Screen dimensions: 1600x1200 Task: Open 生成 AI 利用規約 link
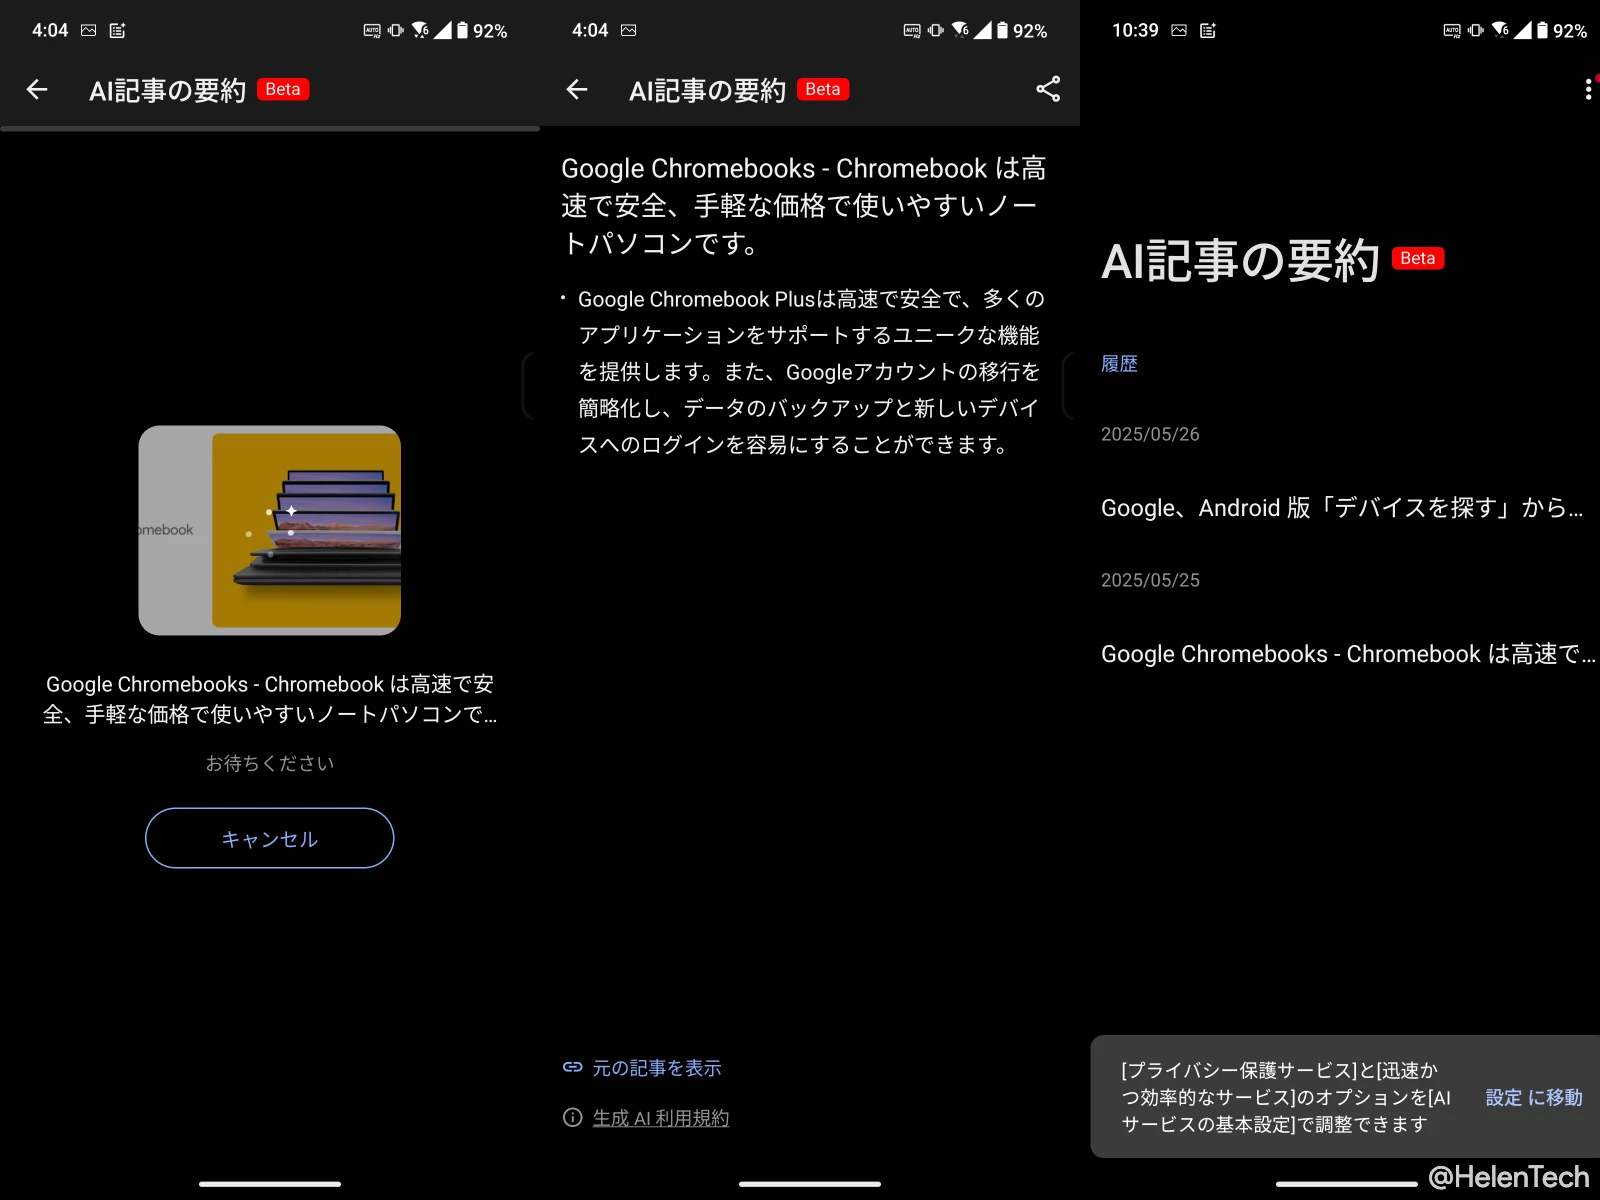(x=660, y=1118)
